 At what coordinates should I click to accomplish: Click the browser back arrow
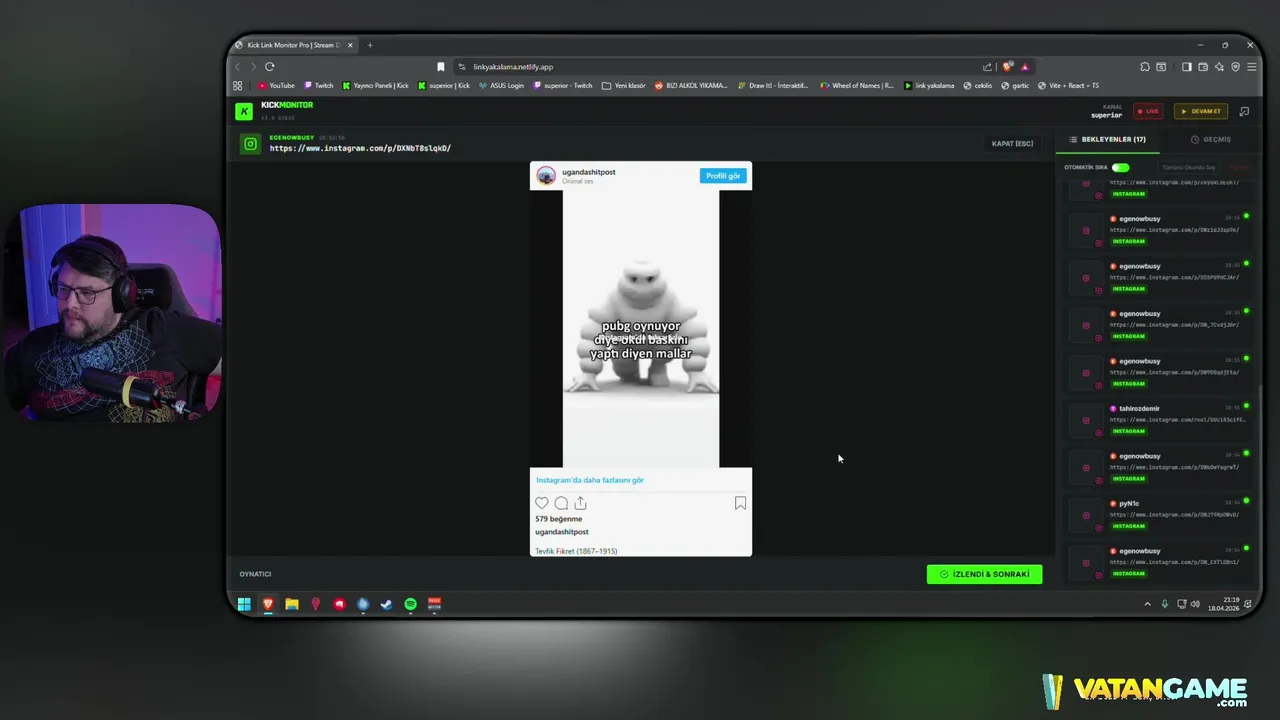pyautogui.click(x=238, y=67)
